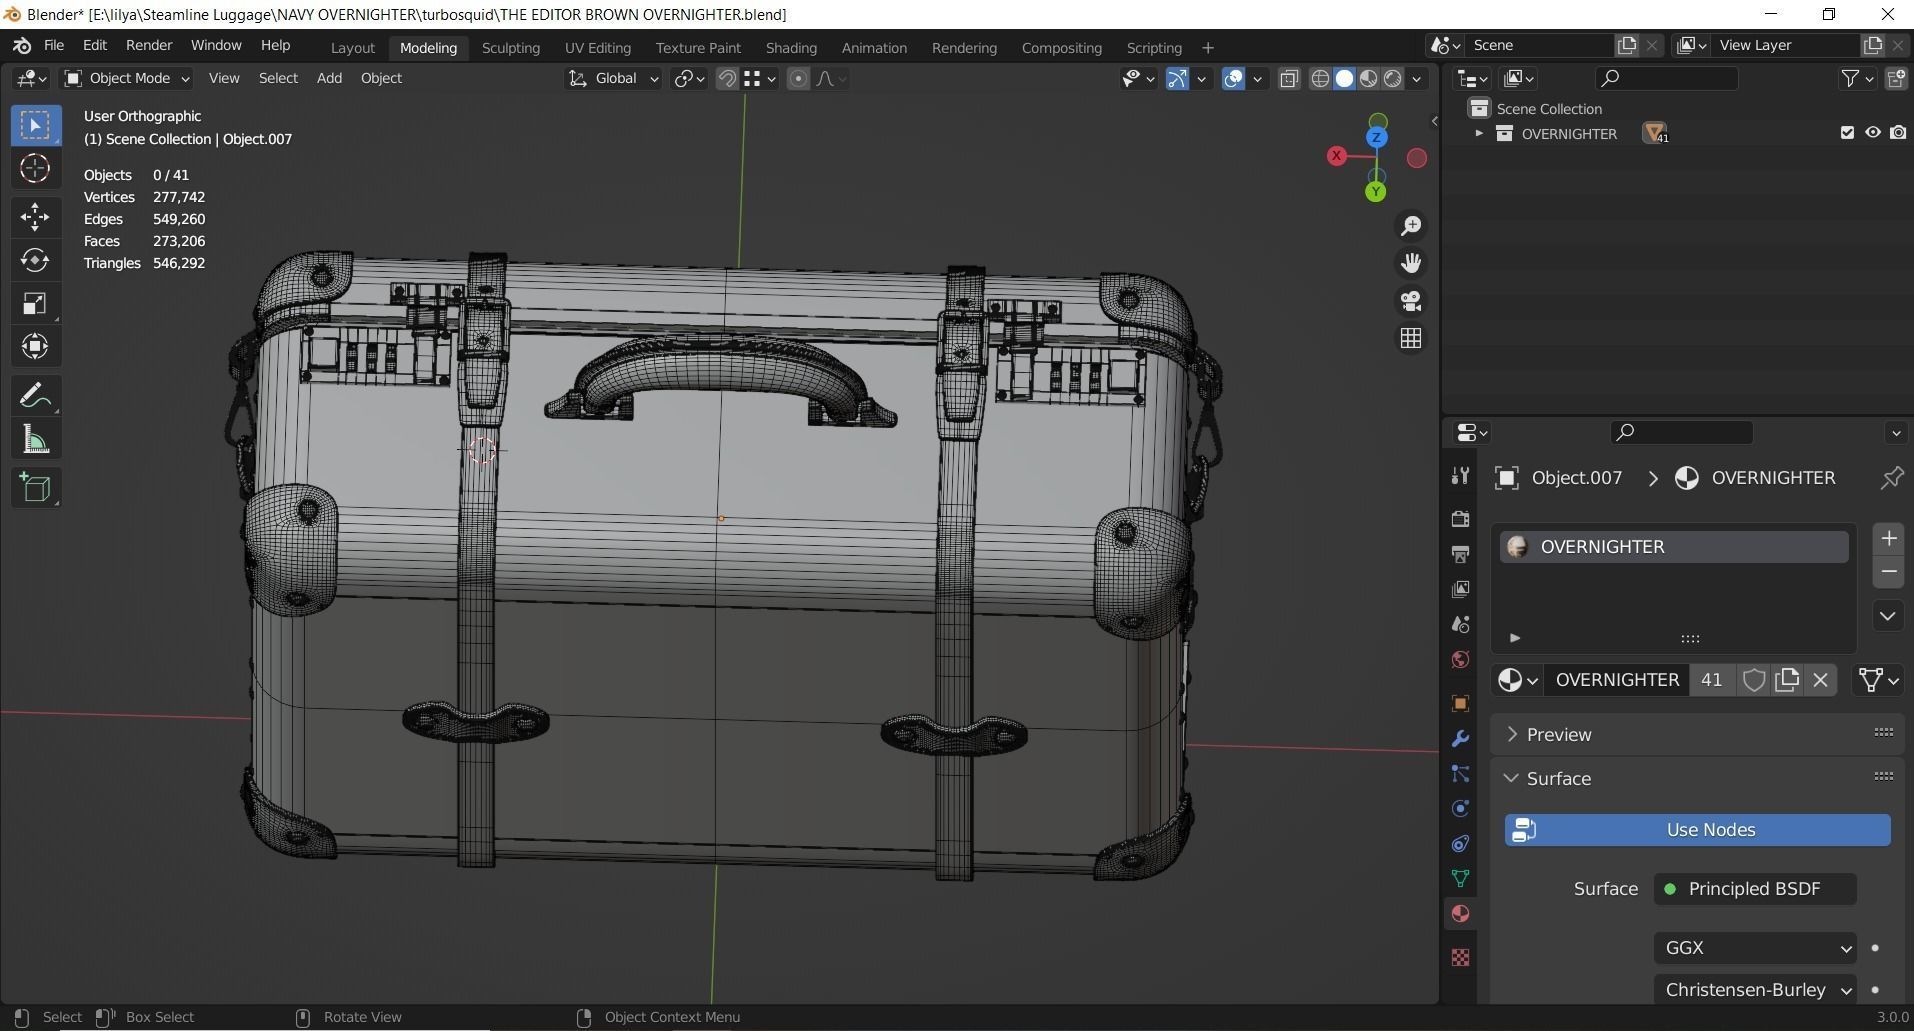This screenshot has width=1914, height=1031.
Task: Toggle snapping magnet icon
Action: click(727, 78)
